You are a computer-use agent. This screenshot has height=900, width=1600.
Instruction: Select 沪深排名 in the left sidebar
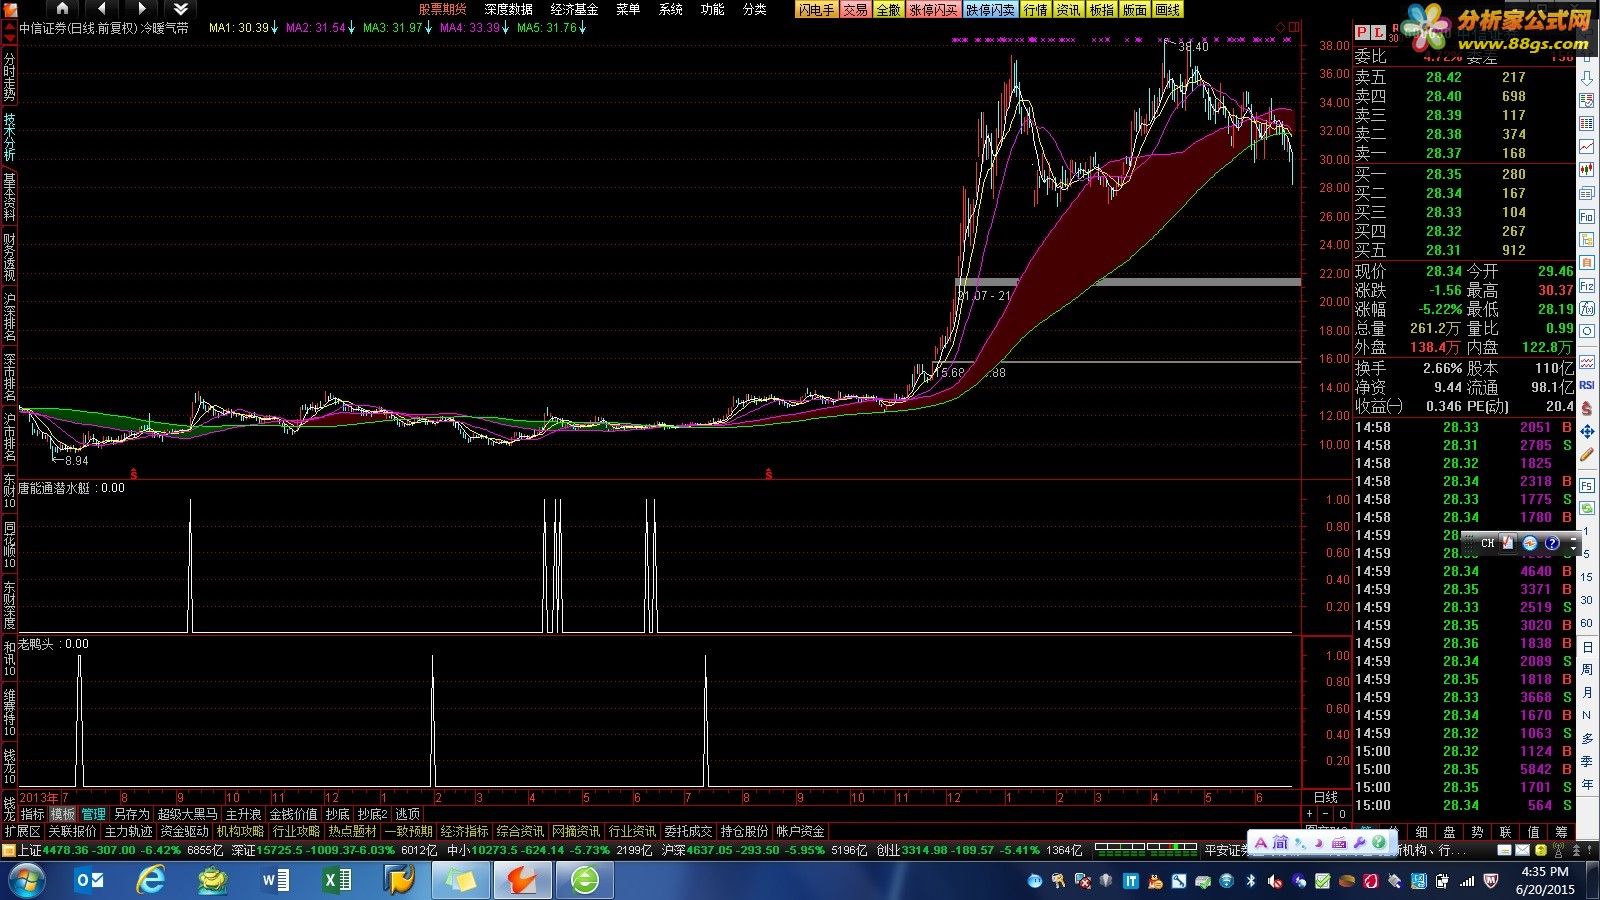(x=9, y=316)
